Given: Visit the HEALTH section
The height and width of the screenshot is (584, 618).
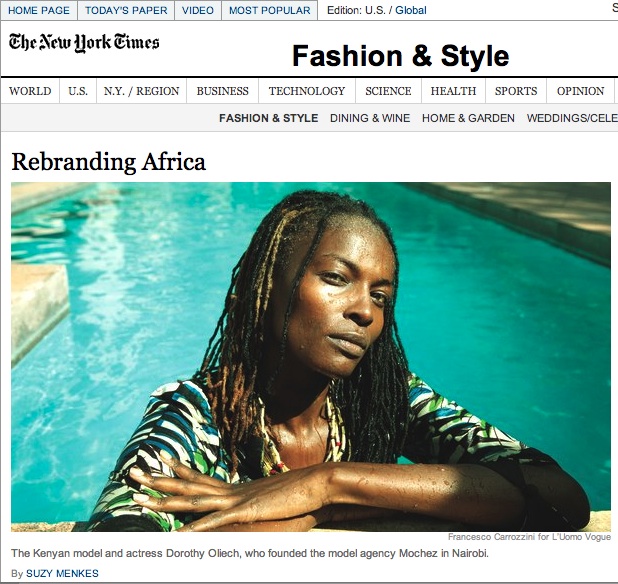Looking at the screenshot, I should point(453,91).
